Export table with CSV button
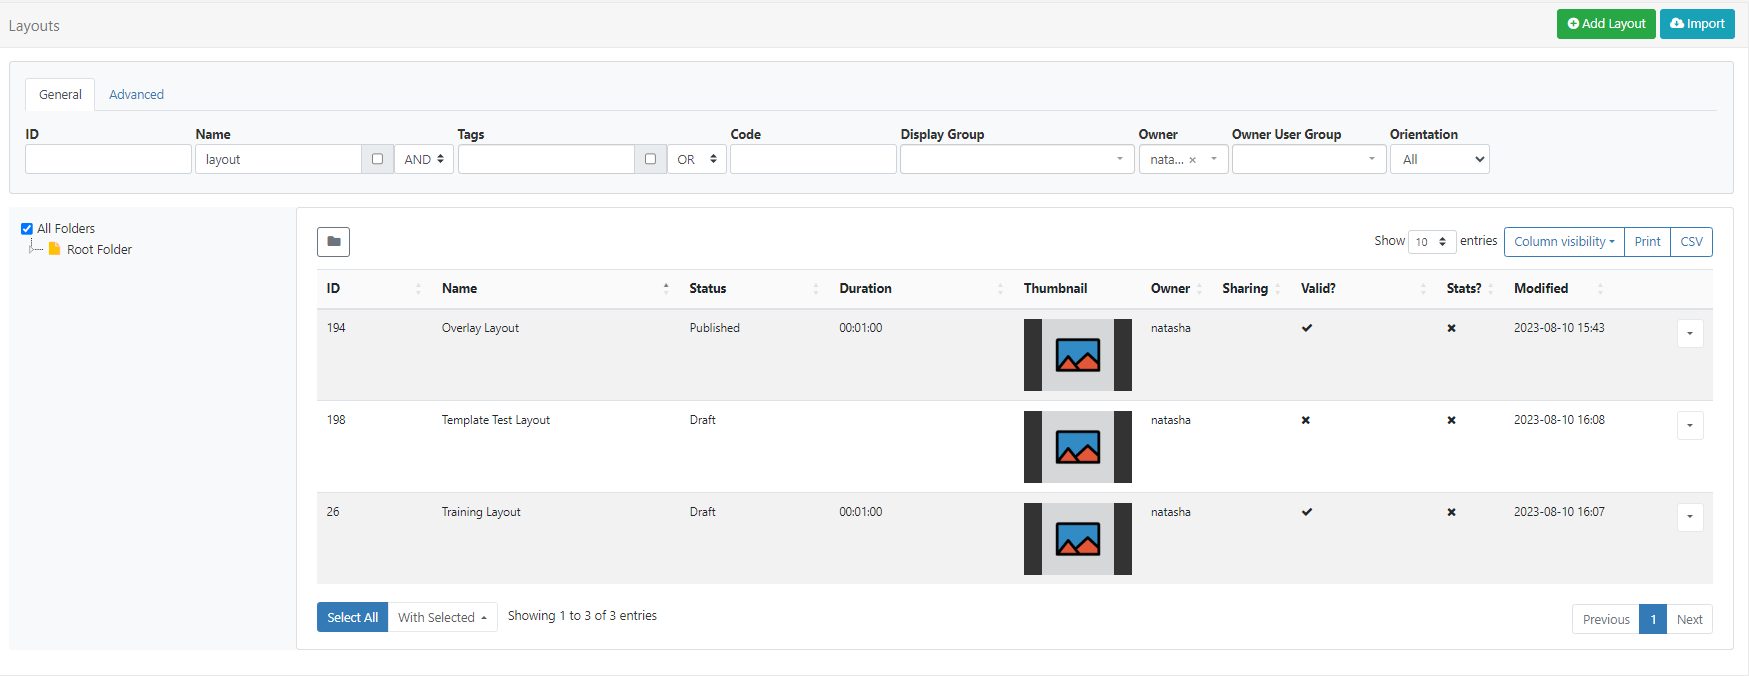The width and height of the screenshot is (1749, 676). coord(1691,242)
